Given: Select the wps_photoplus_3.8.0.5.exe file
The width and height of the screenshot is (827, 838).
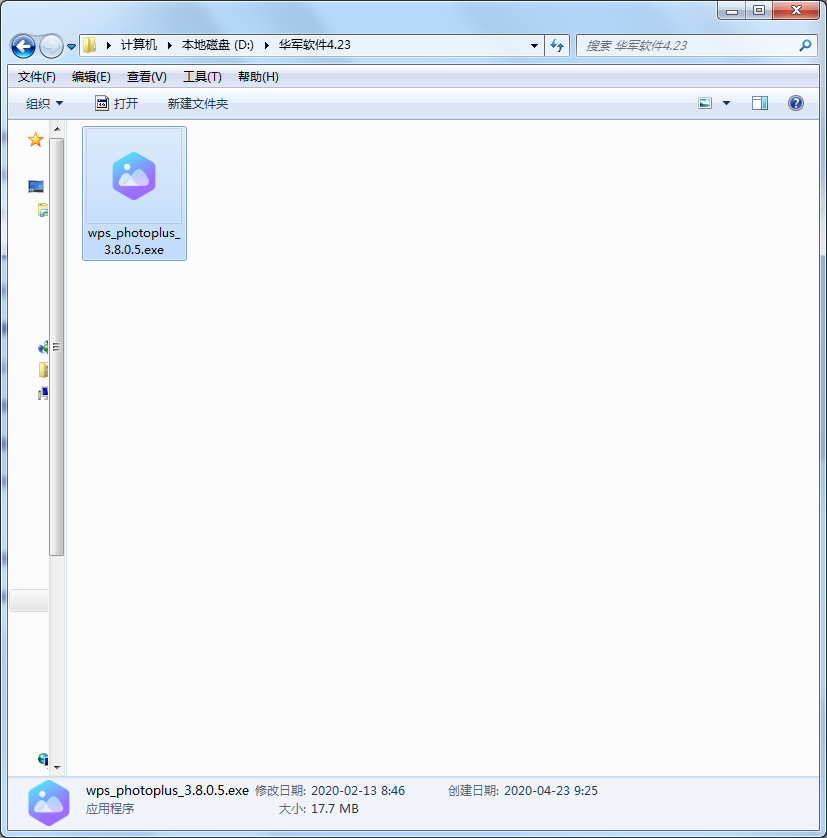Looking at the screenshot, I should click(x=134, y=193).
